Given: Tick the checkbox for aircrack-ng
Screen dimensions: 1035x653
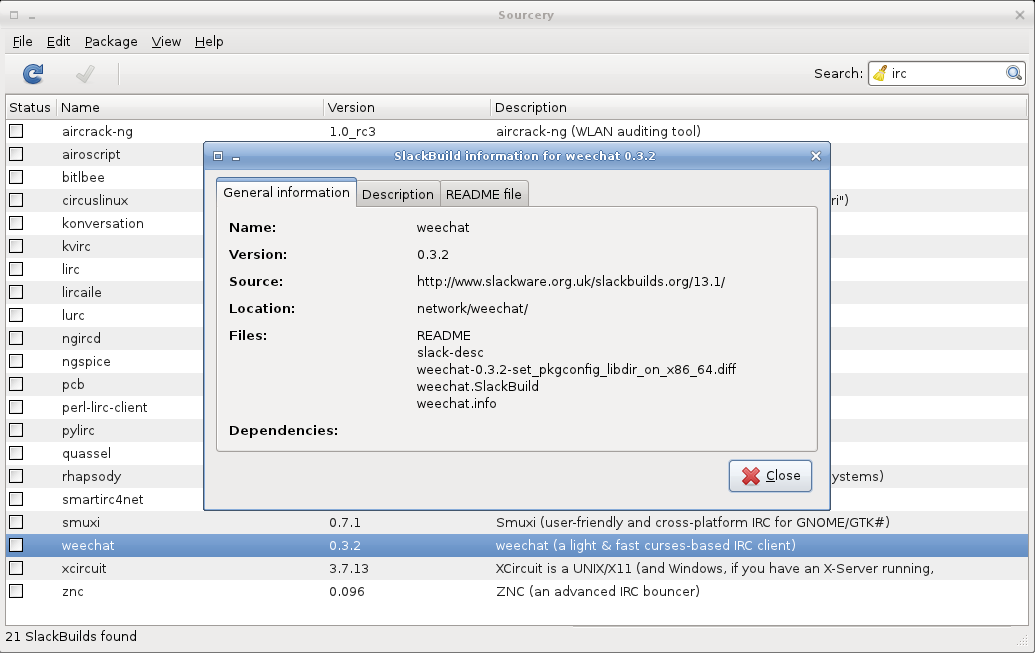Looking at the screenshot, I should pyautogui.click(x=17, y=131).
